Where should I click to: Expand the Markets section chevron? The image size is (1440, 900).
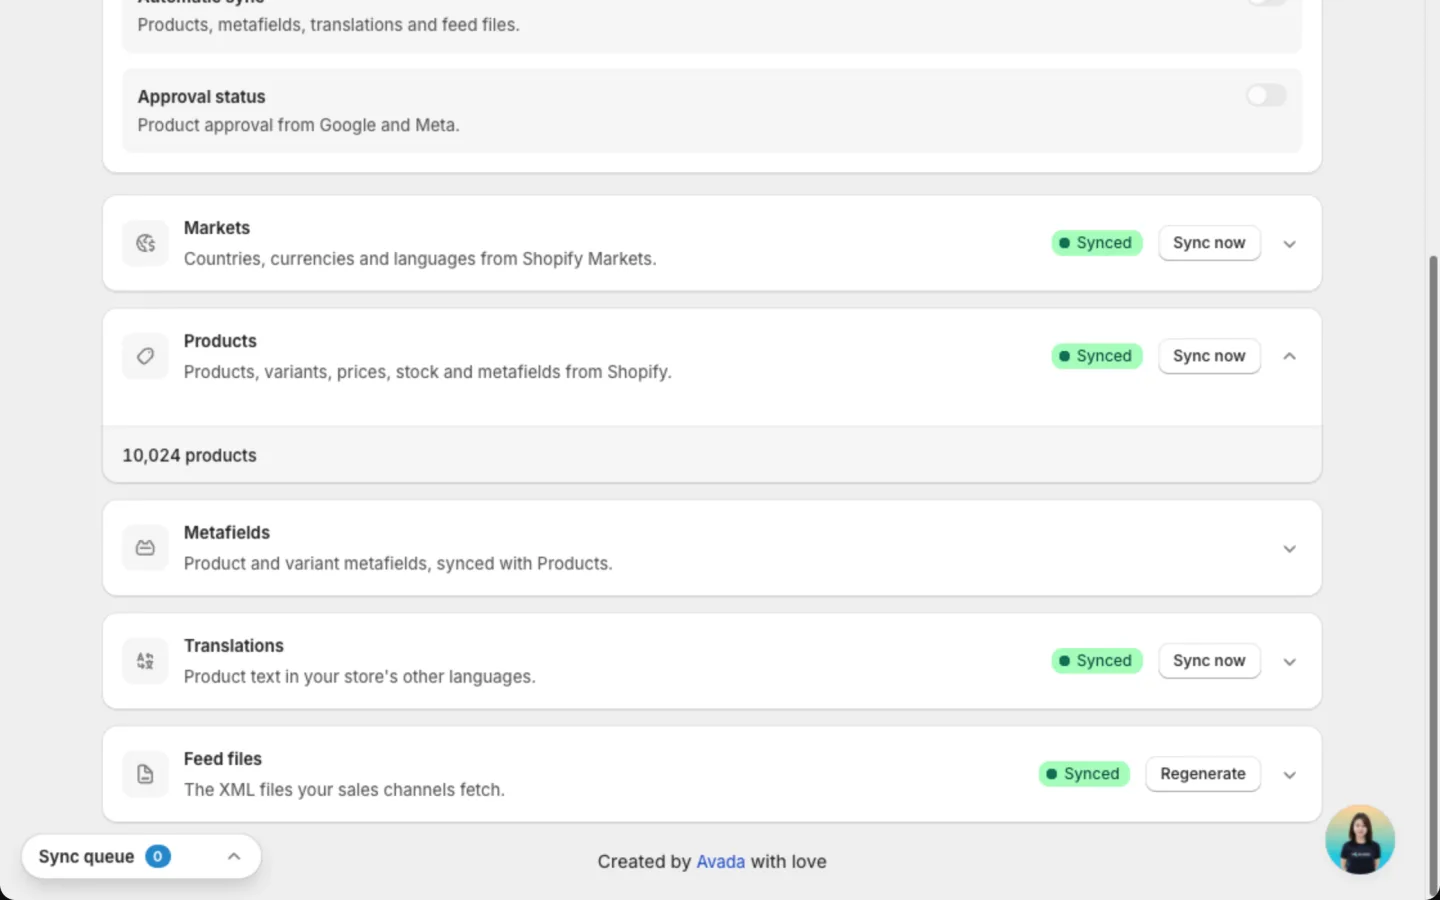tap(1290, 244)
